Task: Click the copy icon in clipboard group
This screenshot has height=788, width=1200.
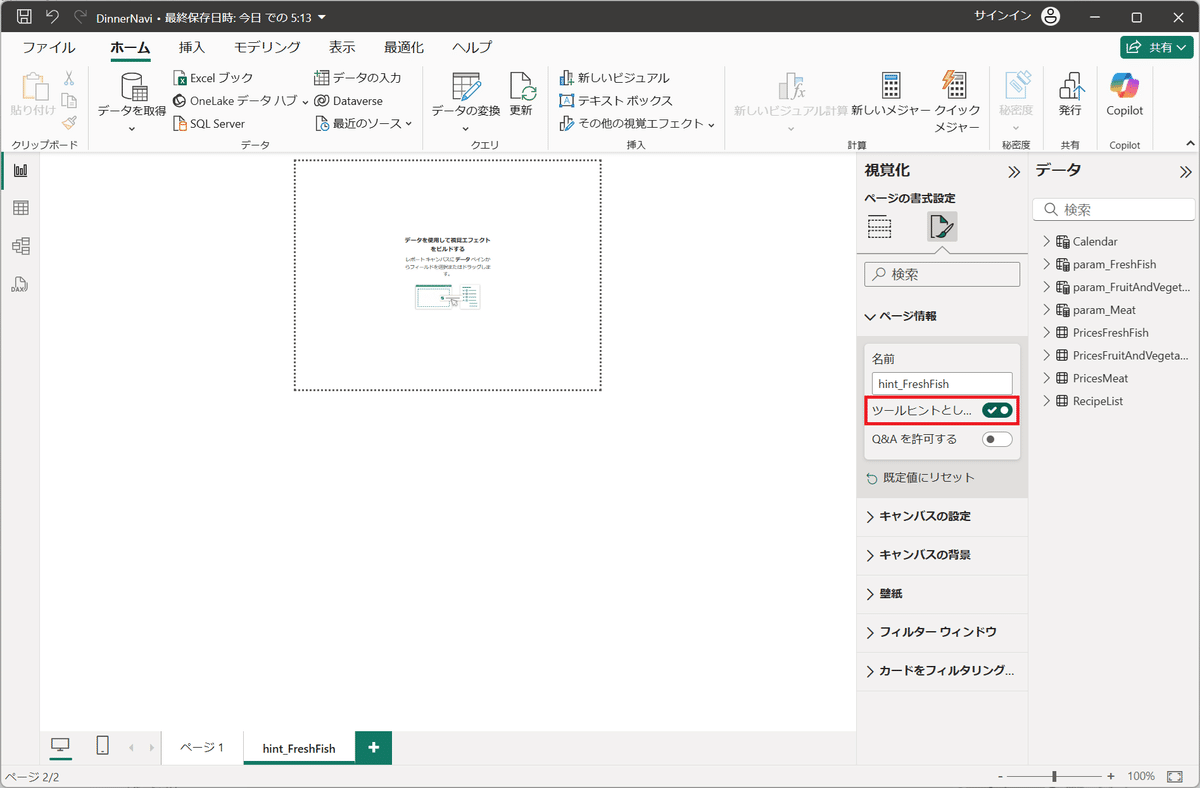Action: 69,100
